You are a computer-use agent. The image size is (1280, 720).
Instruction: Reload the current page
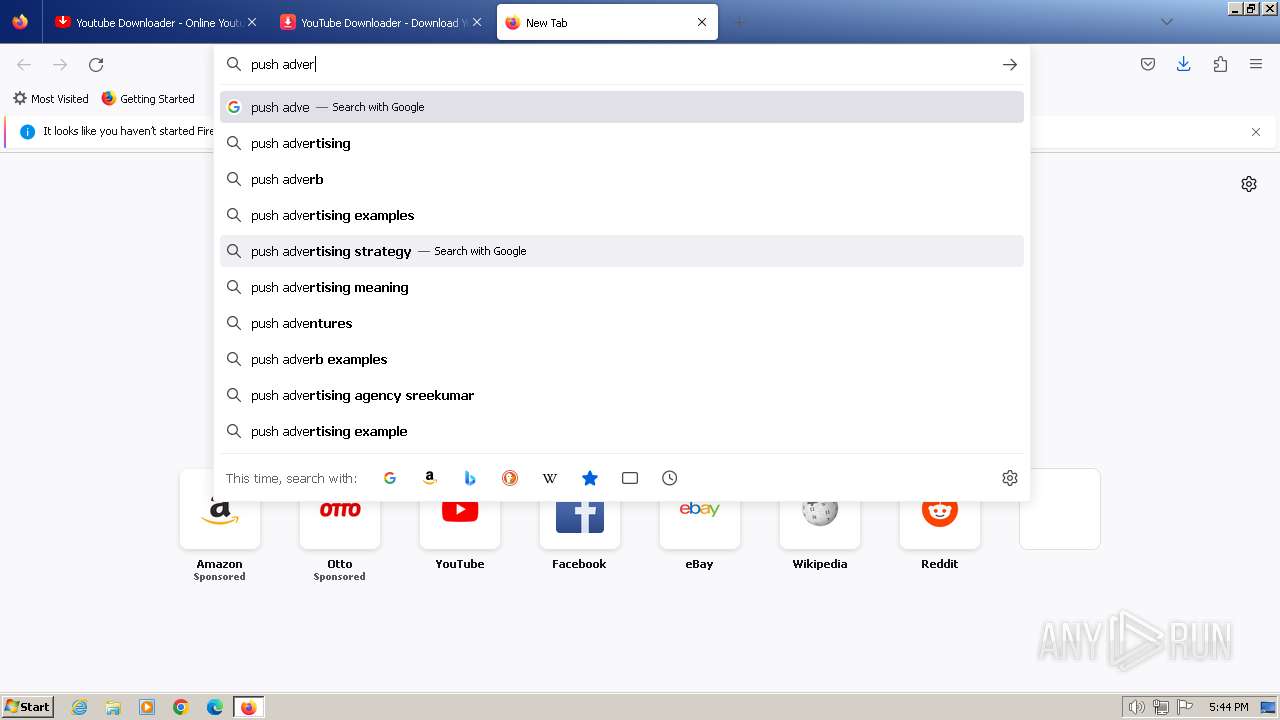(96, 64)
